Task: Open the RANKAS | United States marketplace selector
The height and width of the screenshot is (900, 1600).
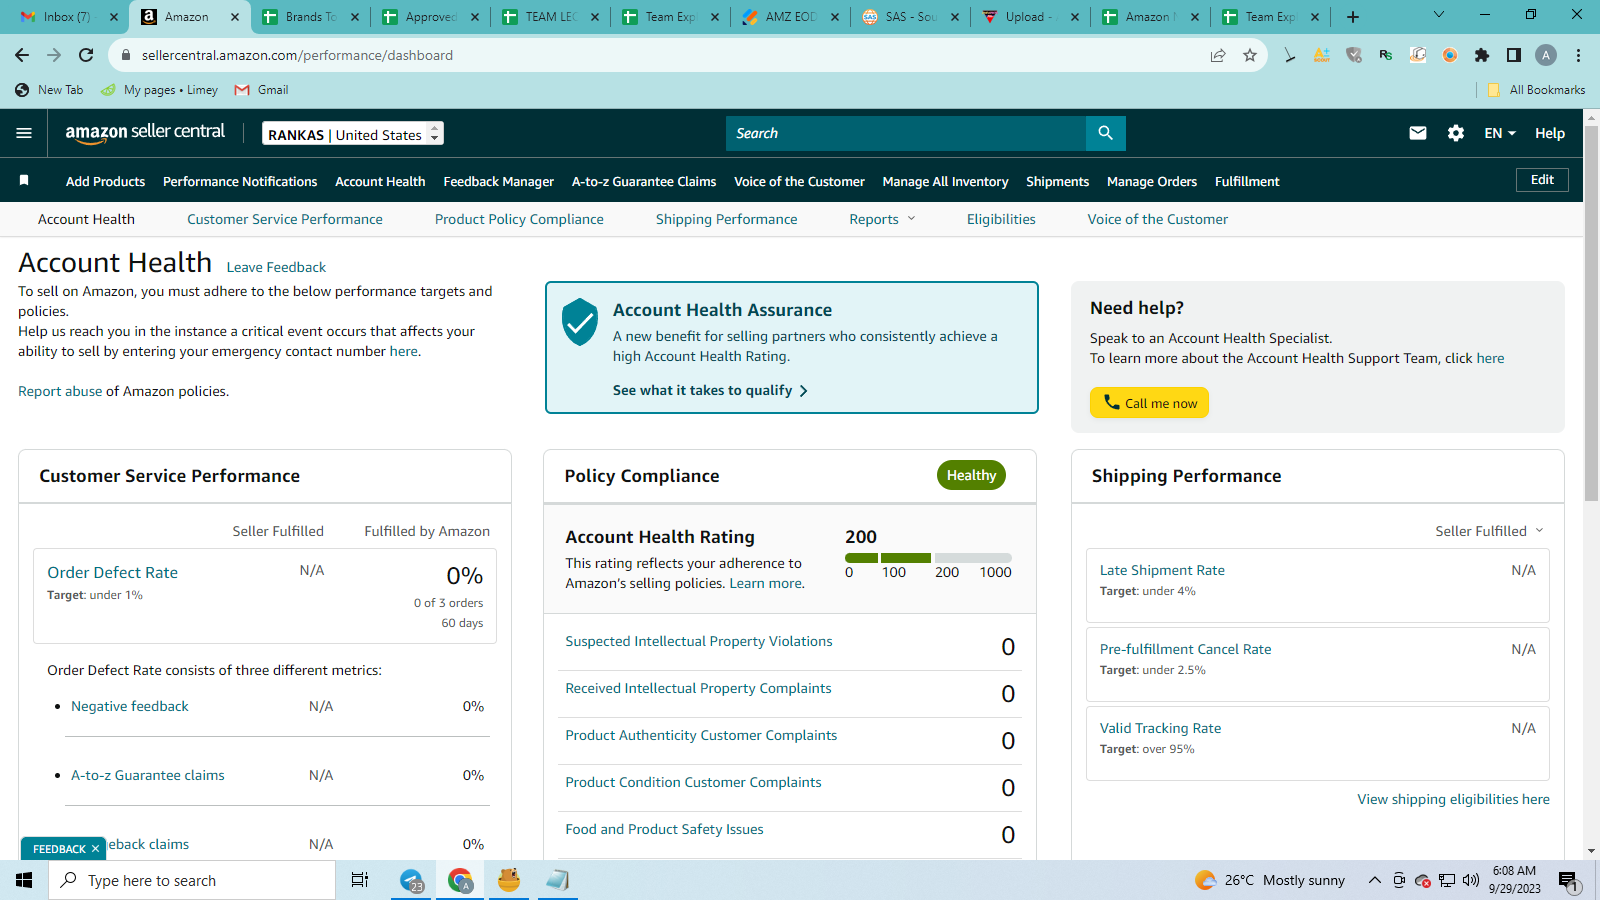Action: pos(353,134)
